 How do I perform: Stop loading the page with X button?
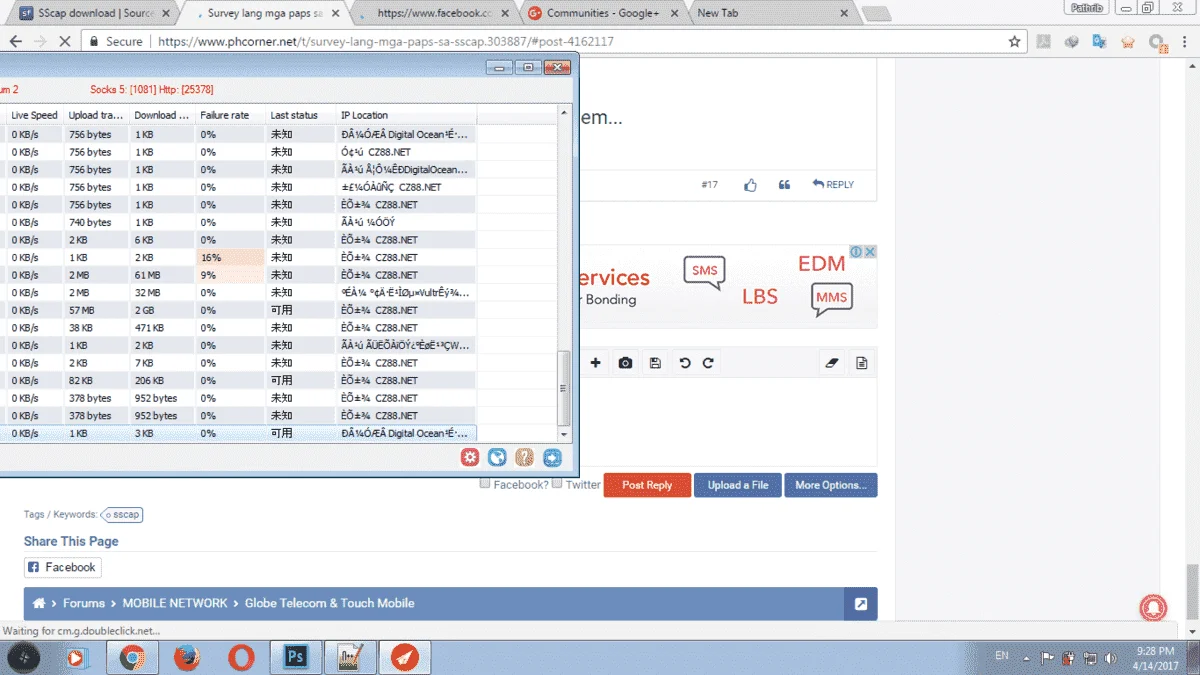click(66, 42)
